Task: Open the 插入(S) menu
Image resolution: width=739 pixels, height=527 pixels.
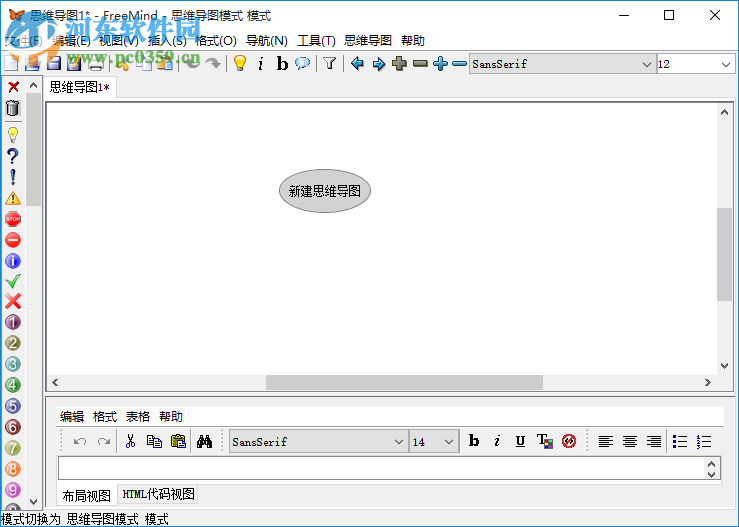Action: click(x=167, y=41)
